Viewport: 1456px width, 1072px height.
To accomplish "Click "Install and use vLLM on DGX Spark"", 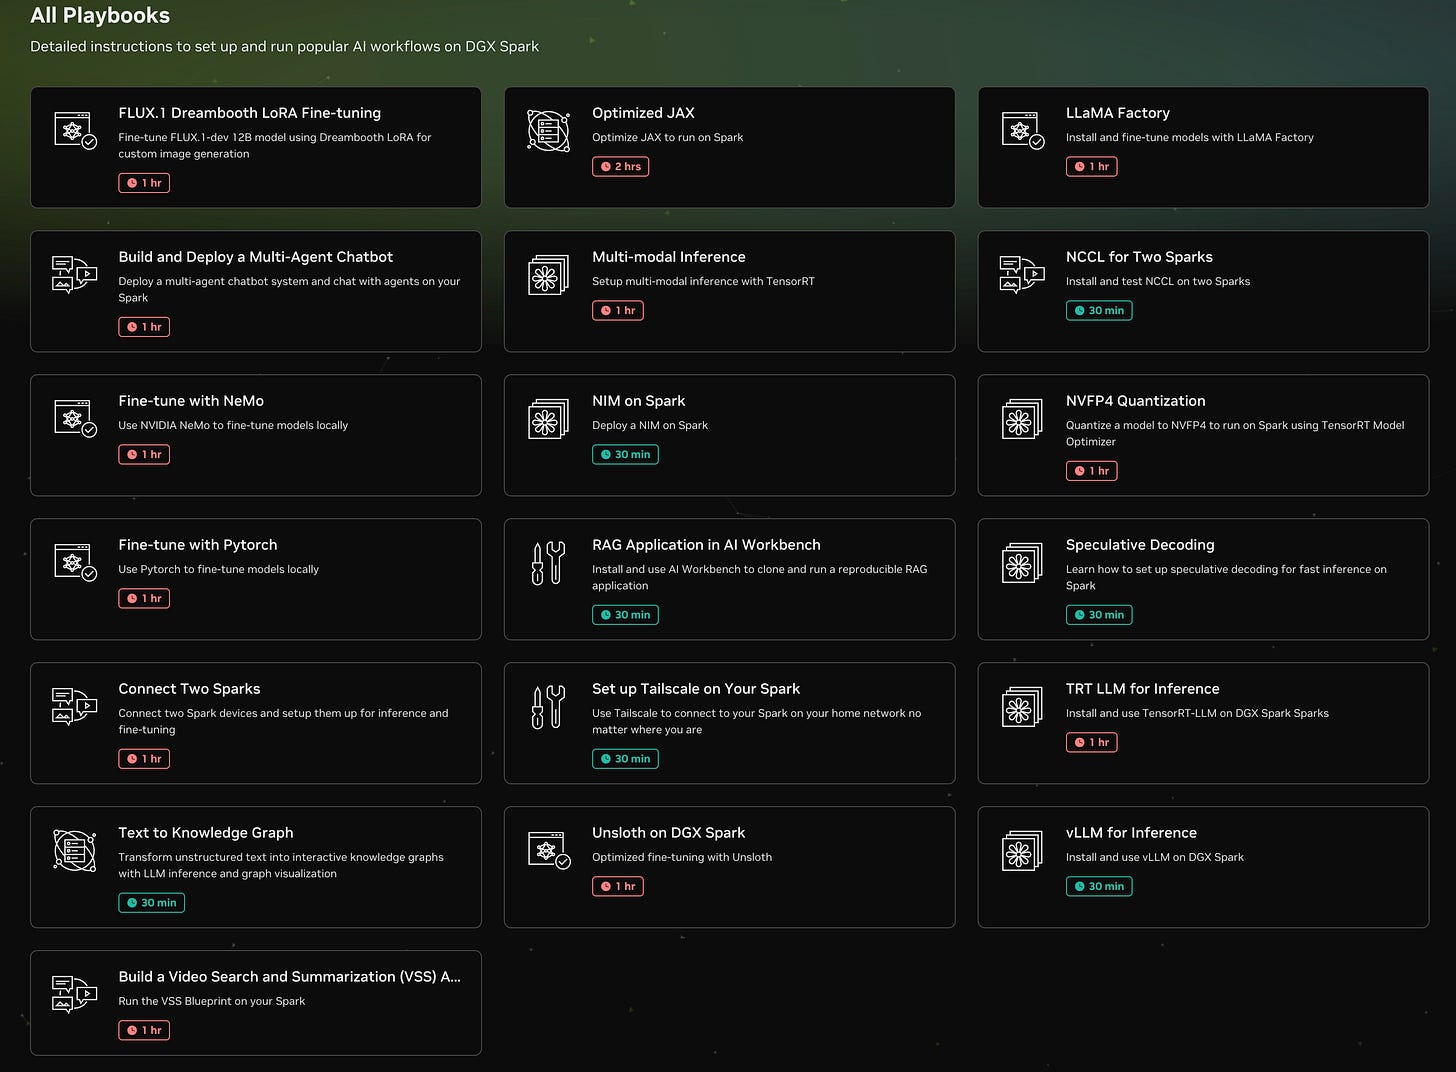I will pyautogui.click(x=1155, y=857).
